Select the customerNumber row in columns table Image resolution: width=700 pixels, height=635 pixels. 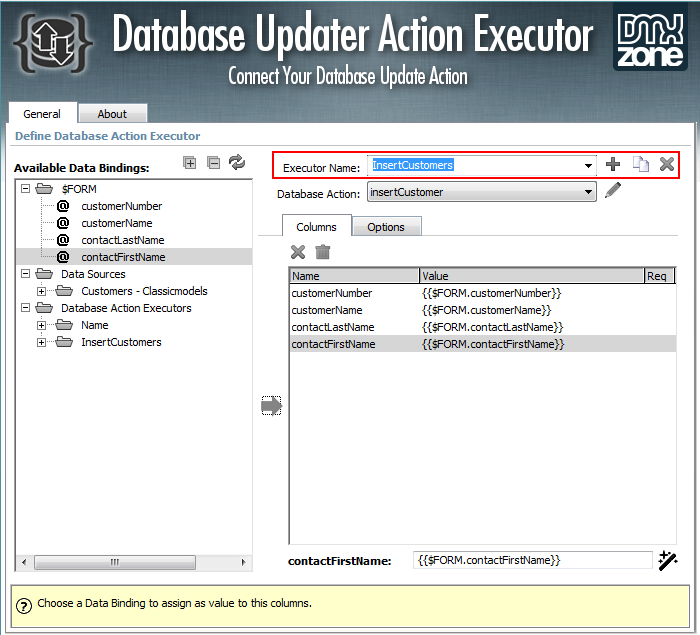482,293
